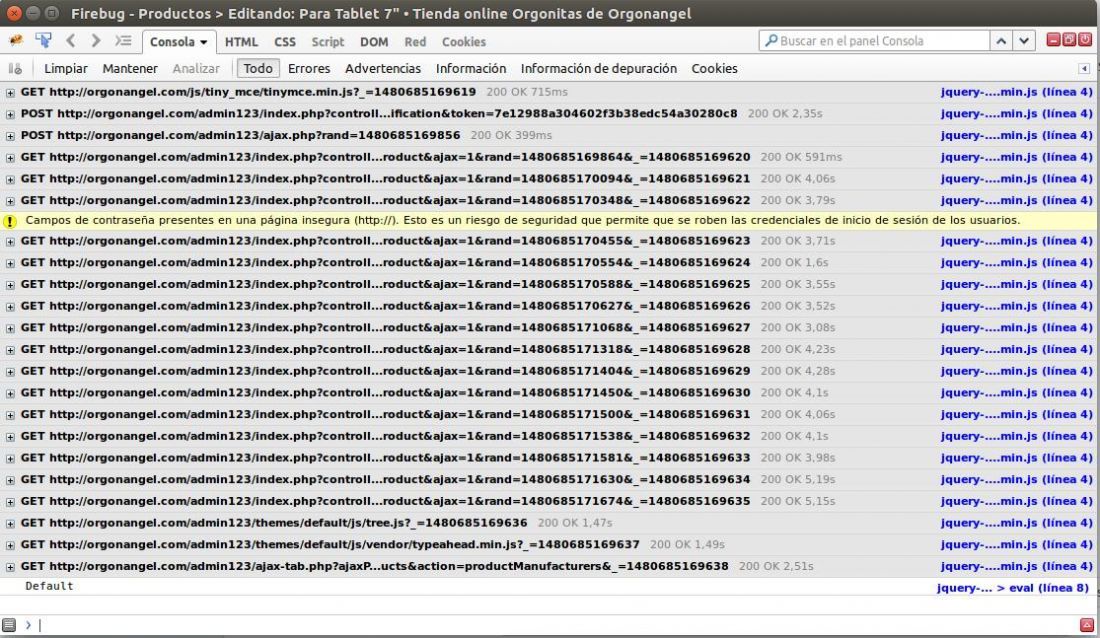
Task: Expand GET request ending in 1480685169620
Action: tap(10, 158)
